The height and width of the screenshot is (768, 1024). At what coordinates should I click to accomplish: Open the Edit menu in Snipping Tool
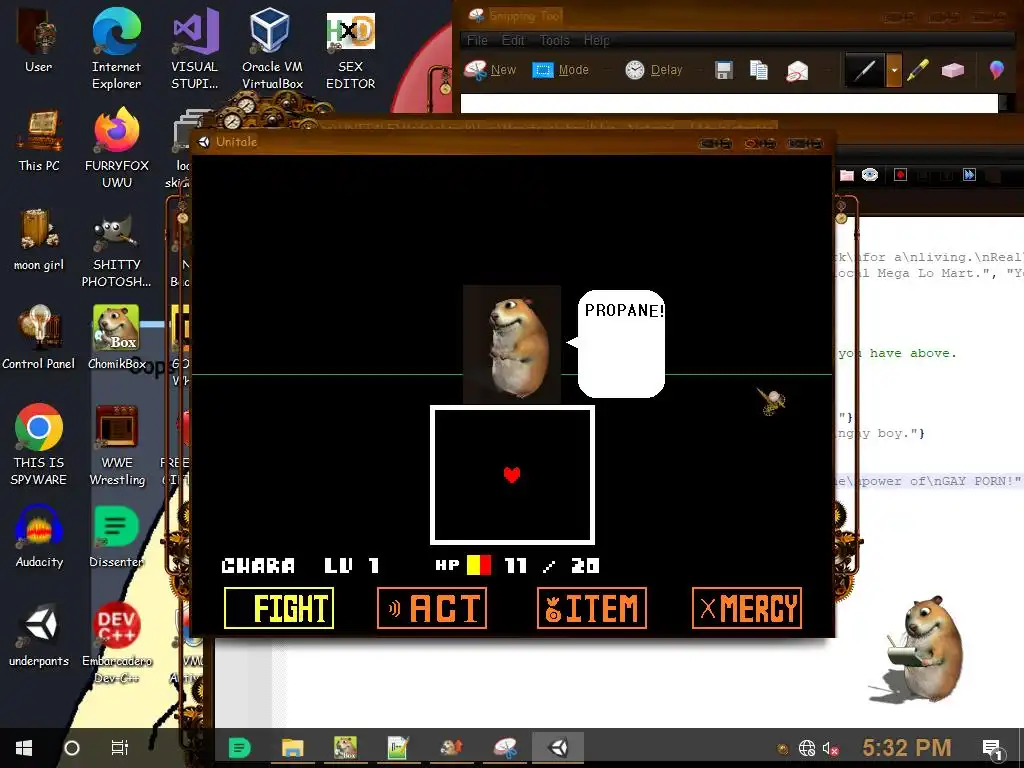tap(513, 40)
